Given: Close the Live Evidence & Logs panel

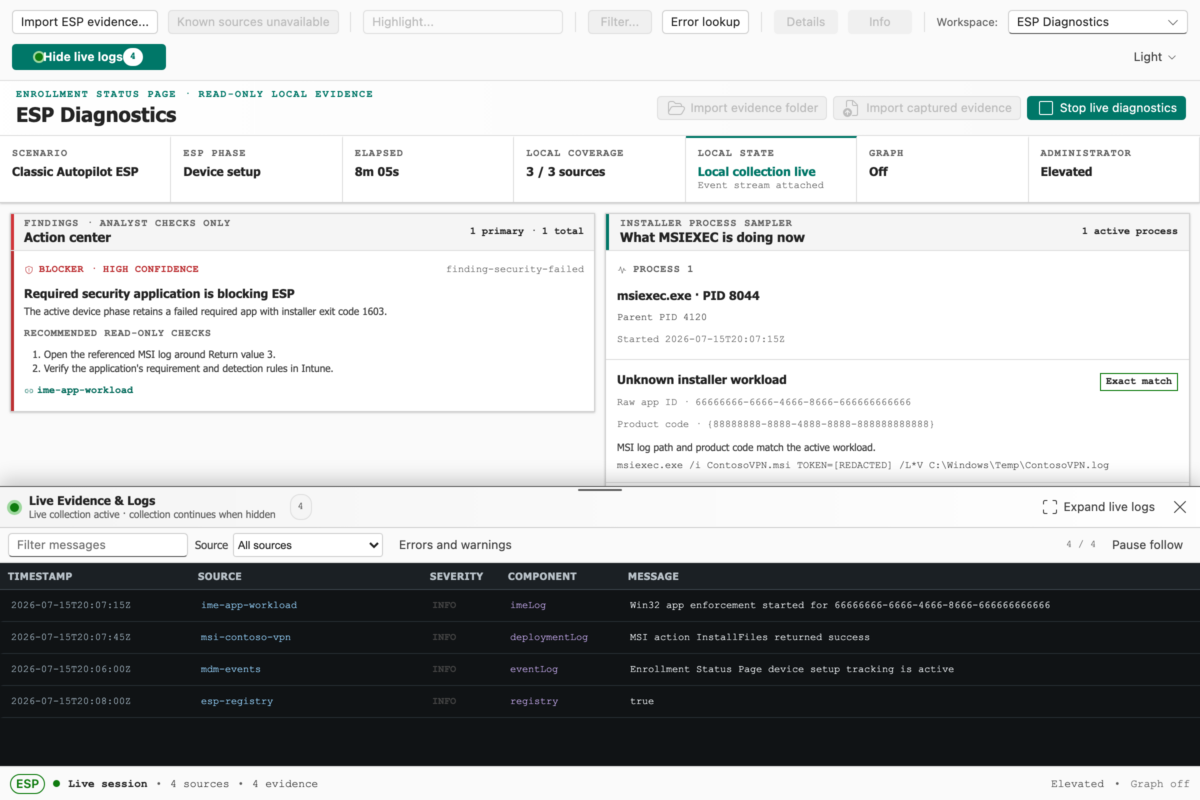Looking at the screenshot, I should (x=1180, y=507).
